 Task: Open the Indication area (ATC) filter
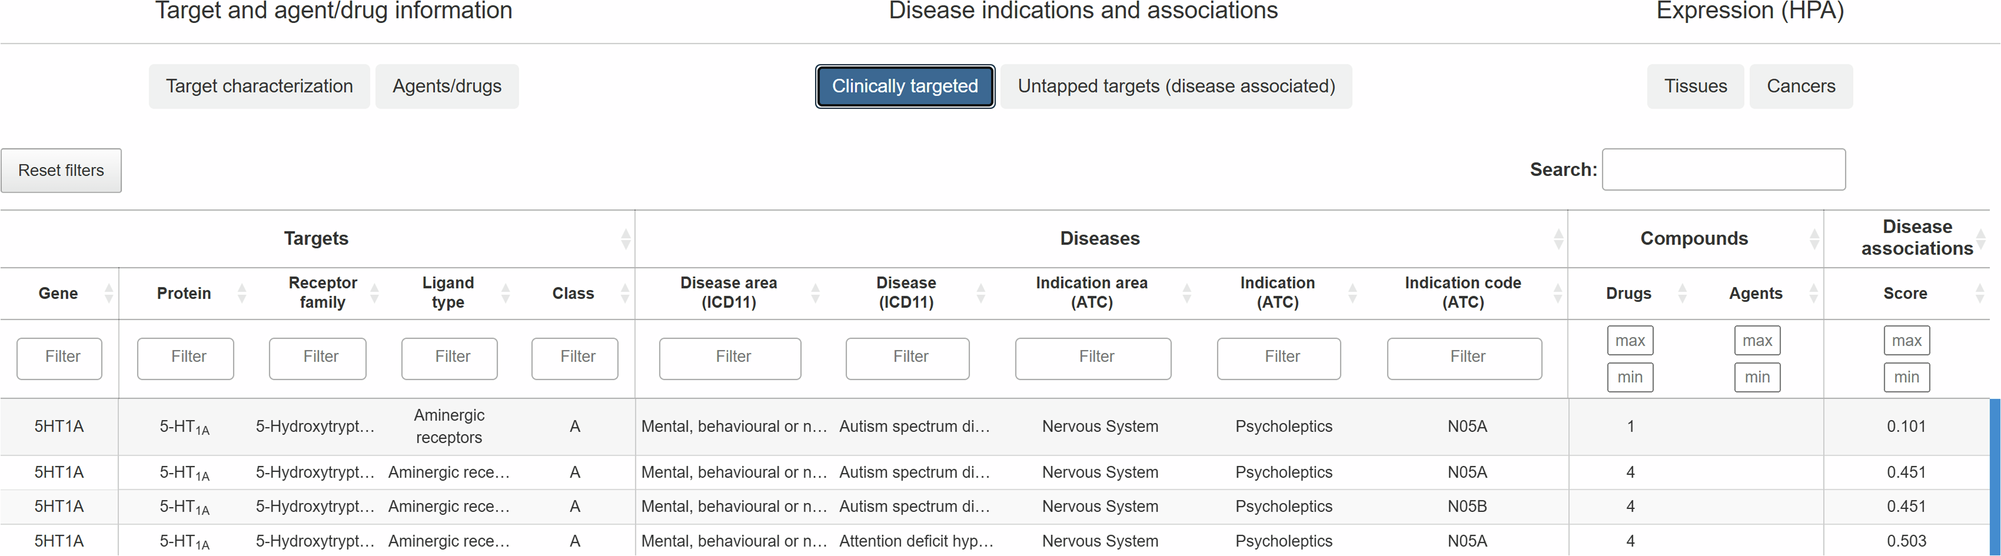[x=1093, y=358]
